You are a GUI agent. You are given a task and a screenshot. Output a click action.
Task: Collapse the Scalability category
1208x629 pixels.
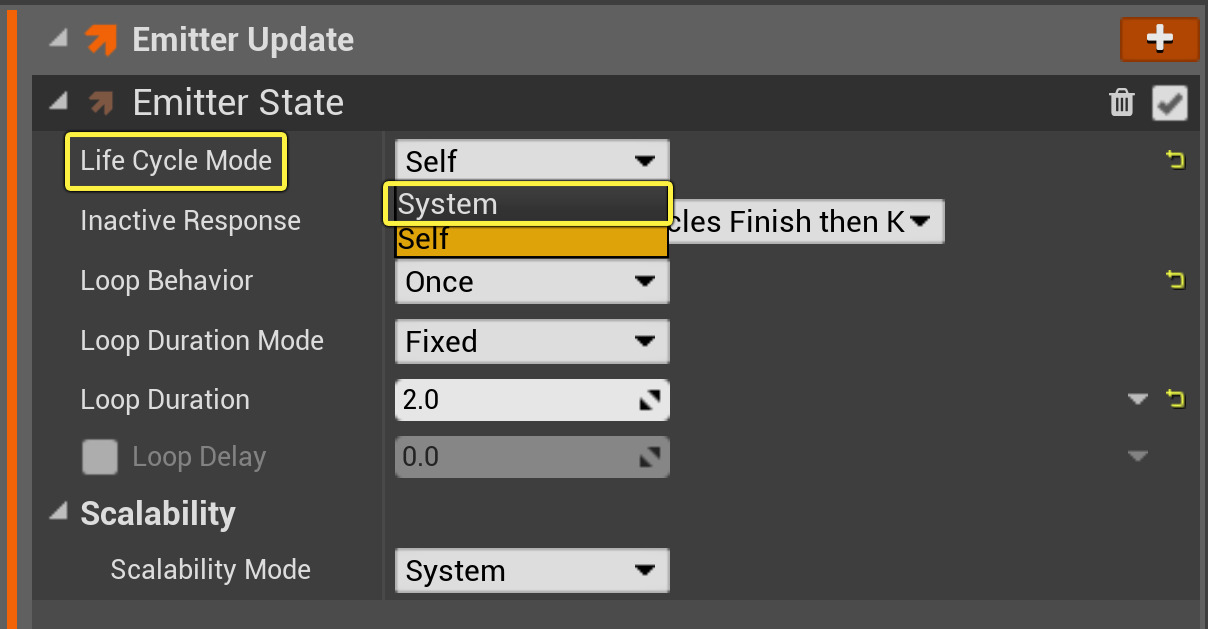[60, 513]
